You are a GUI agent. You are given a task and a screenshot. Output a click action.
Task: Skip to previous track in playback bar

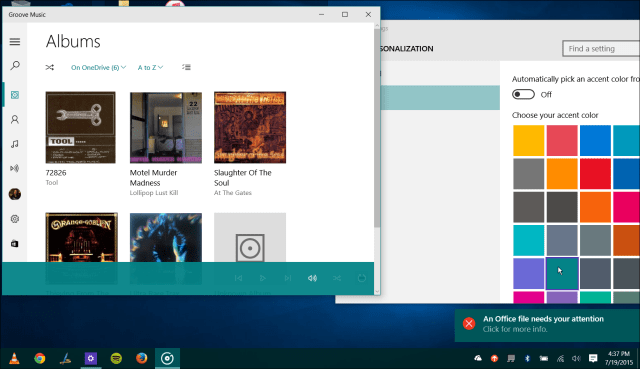click(238, 278)
